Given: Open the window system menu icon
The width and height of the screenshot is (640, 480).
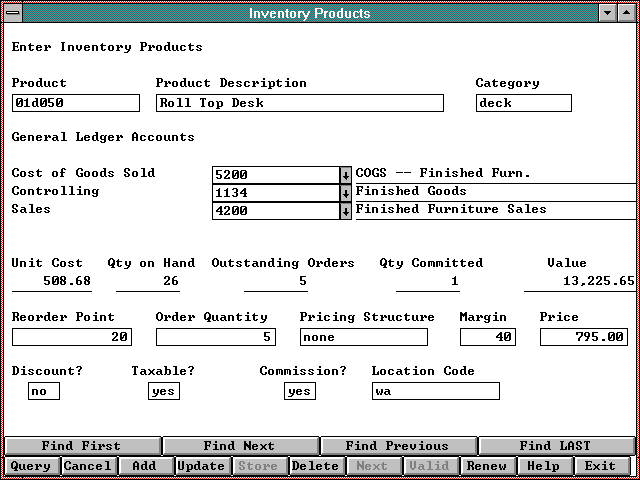Looking at the screenshot, I should click(11, 13).
